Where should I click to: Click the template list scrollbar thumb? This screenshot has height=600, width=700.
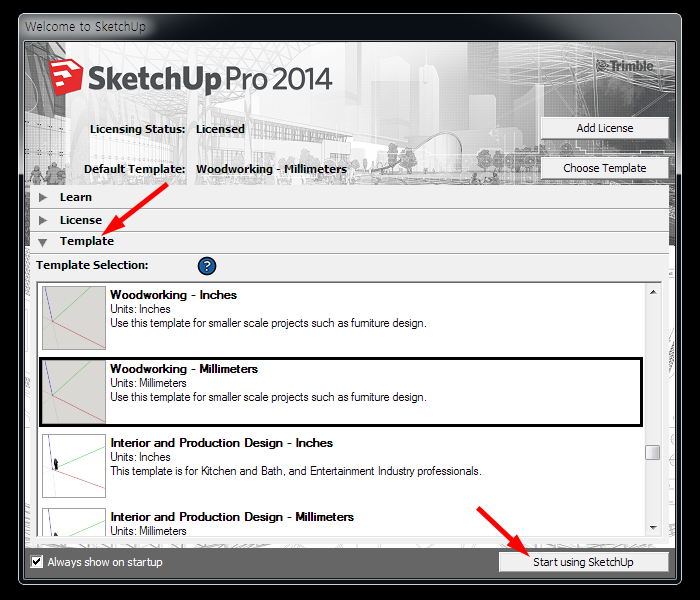click(x=653, y=452)
